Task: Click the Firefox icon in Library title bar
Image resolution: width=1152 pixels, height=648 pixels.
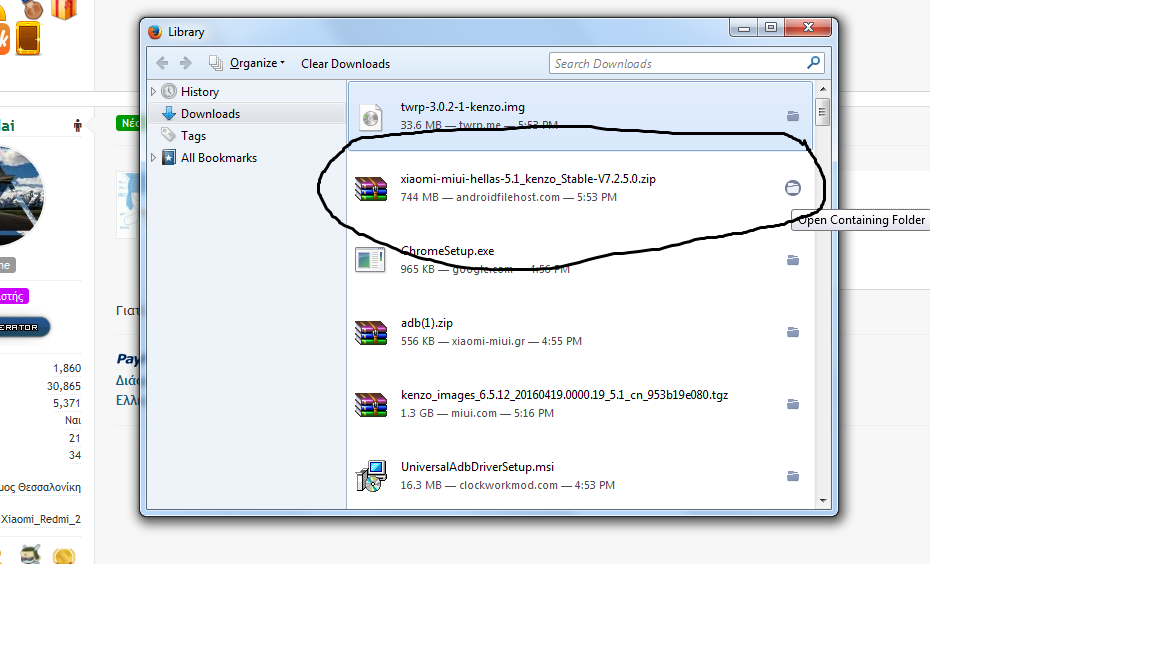Action: (x=155, y=32)
